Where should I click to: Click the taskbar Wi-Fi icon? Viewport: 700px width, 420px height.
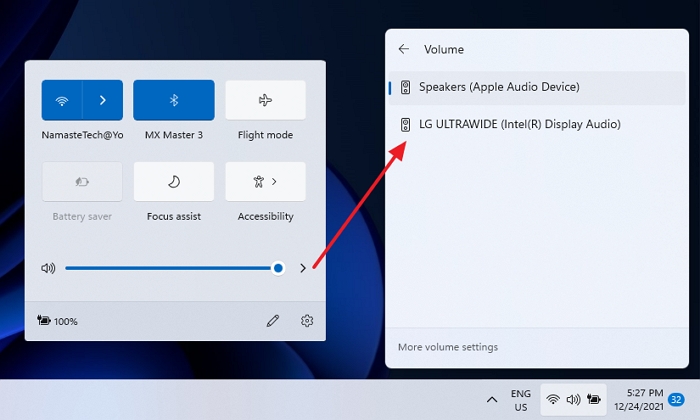tap(553, 399)
